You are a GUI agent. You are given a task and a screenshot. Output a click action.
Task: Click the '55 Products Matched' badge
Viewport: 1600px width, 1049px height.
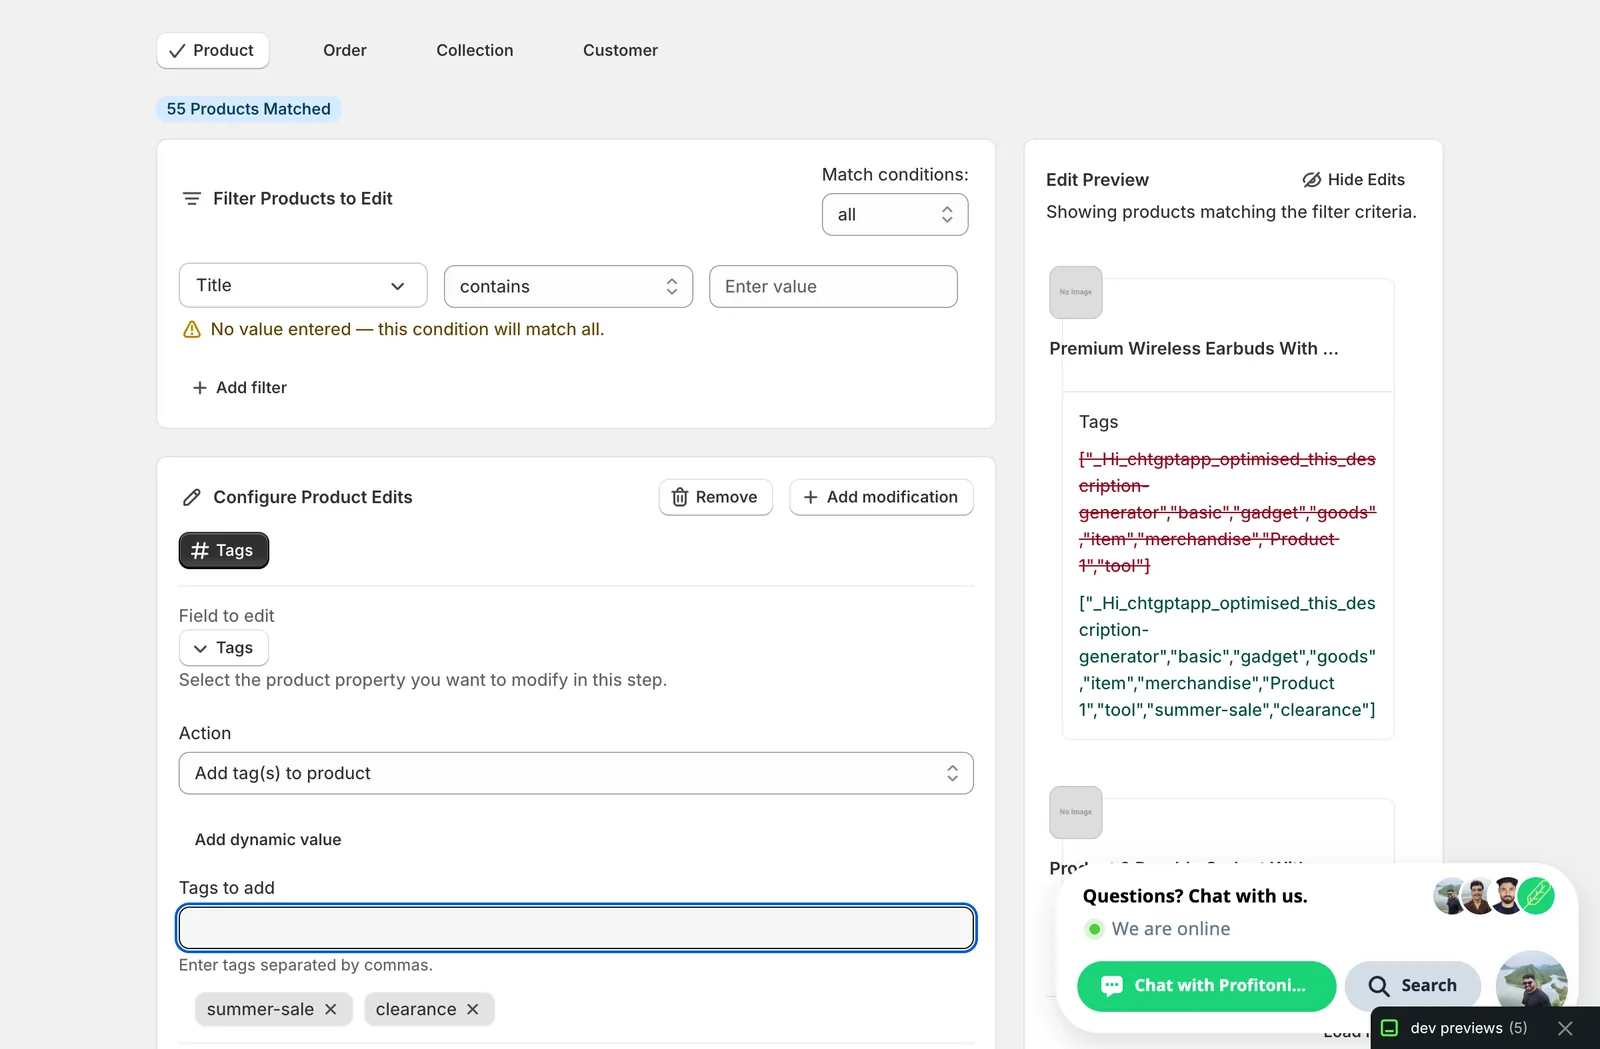pos(248,109)
